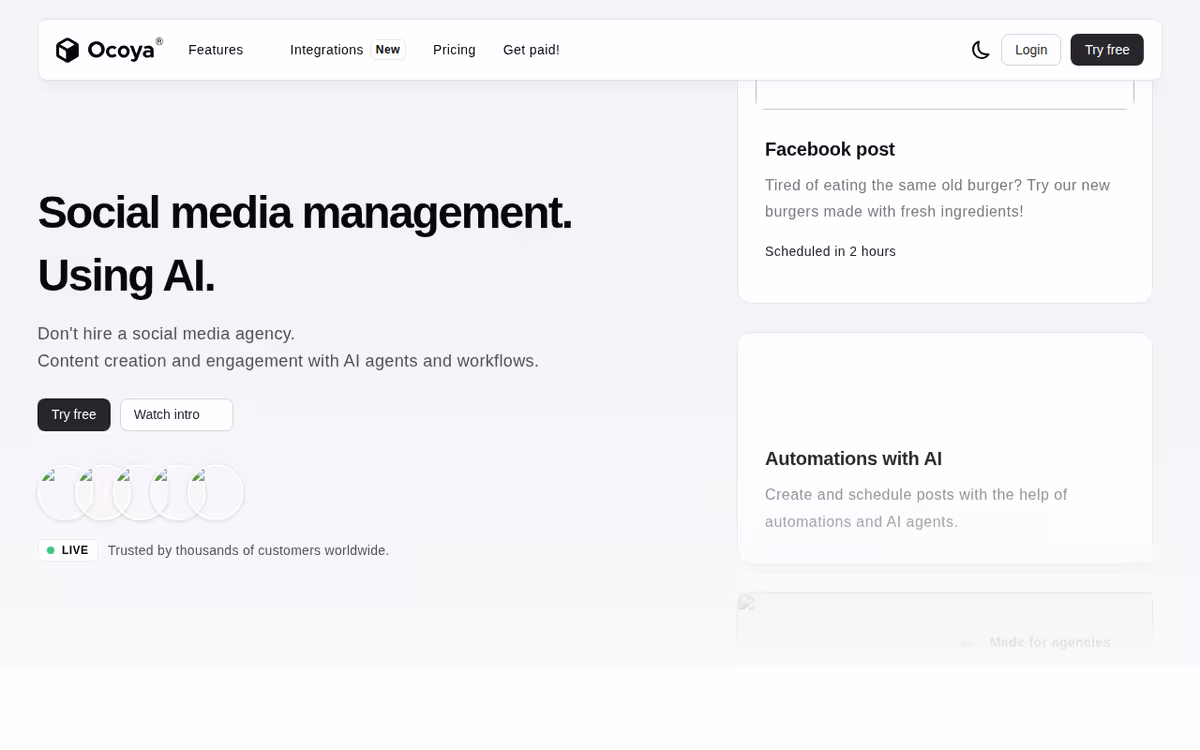Open the Integrations menu
This screenshot has width=1200, height=750.
coord(327,50)
